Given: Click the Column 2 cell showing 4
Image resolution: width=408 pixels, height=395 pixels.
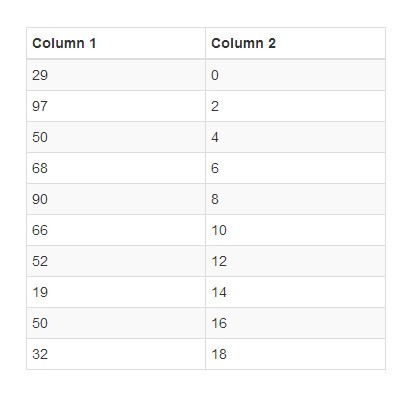Looking at the screenshot, I should click(295, 137).
